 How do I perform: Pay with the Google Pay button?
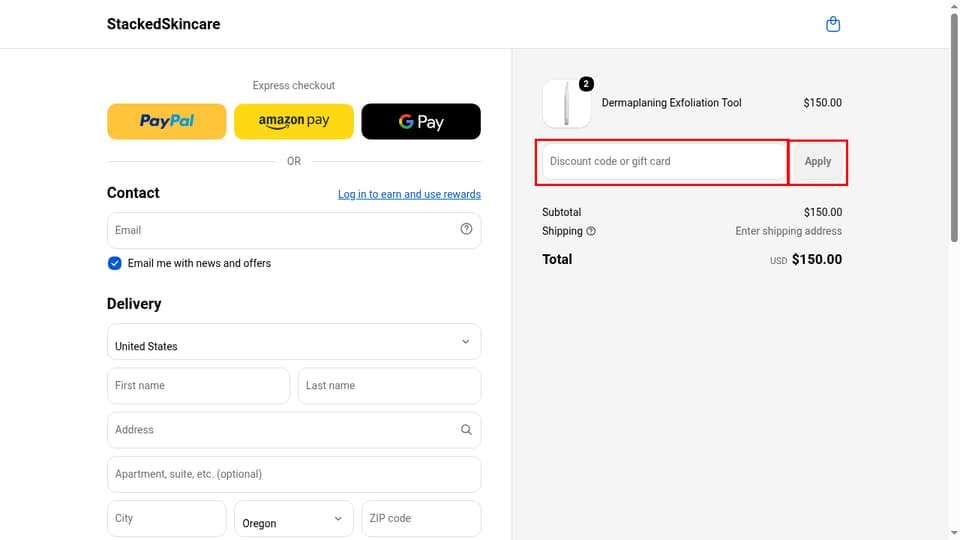pos(421,121)
